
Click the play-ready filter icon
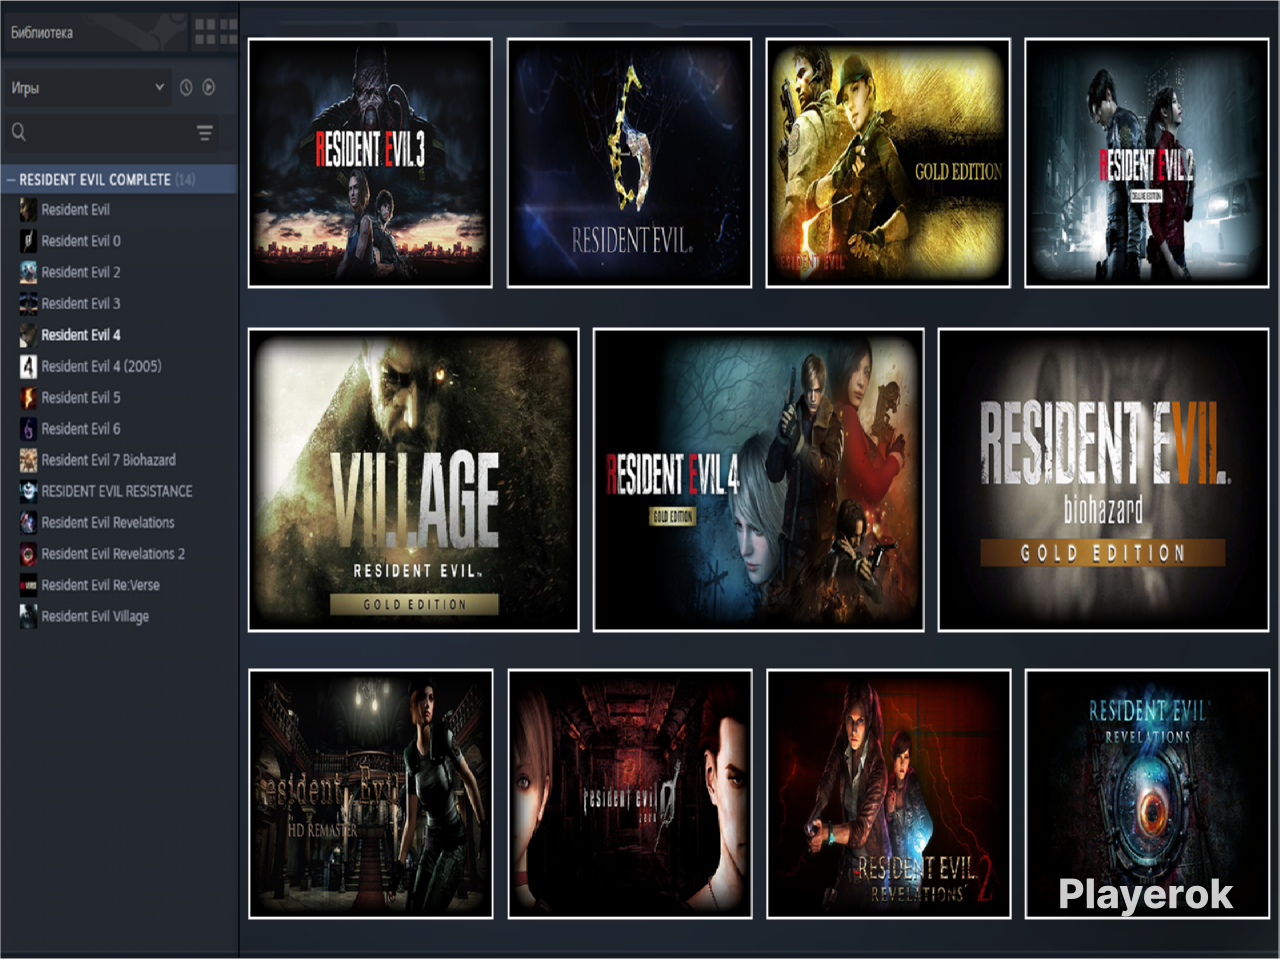209,88
